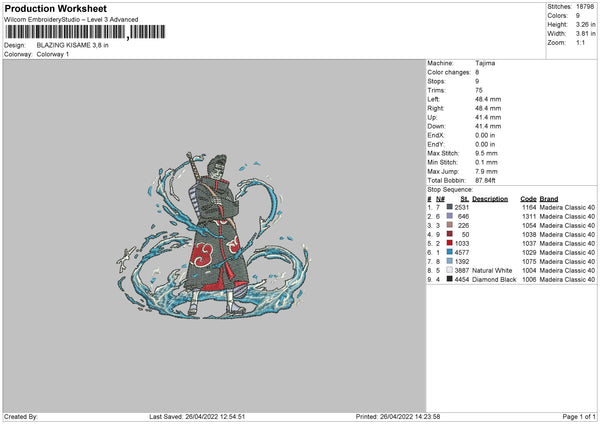This screenshot has width=600, height=424.
Task: Click the barcode in the header
Action: 85,32
